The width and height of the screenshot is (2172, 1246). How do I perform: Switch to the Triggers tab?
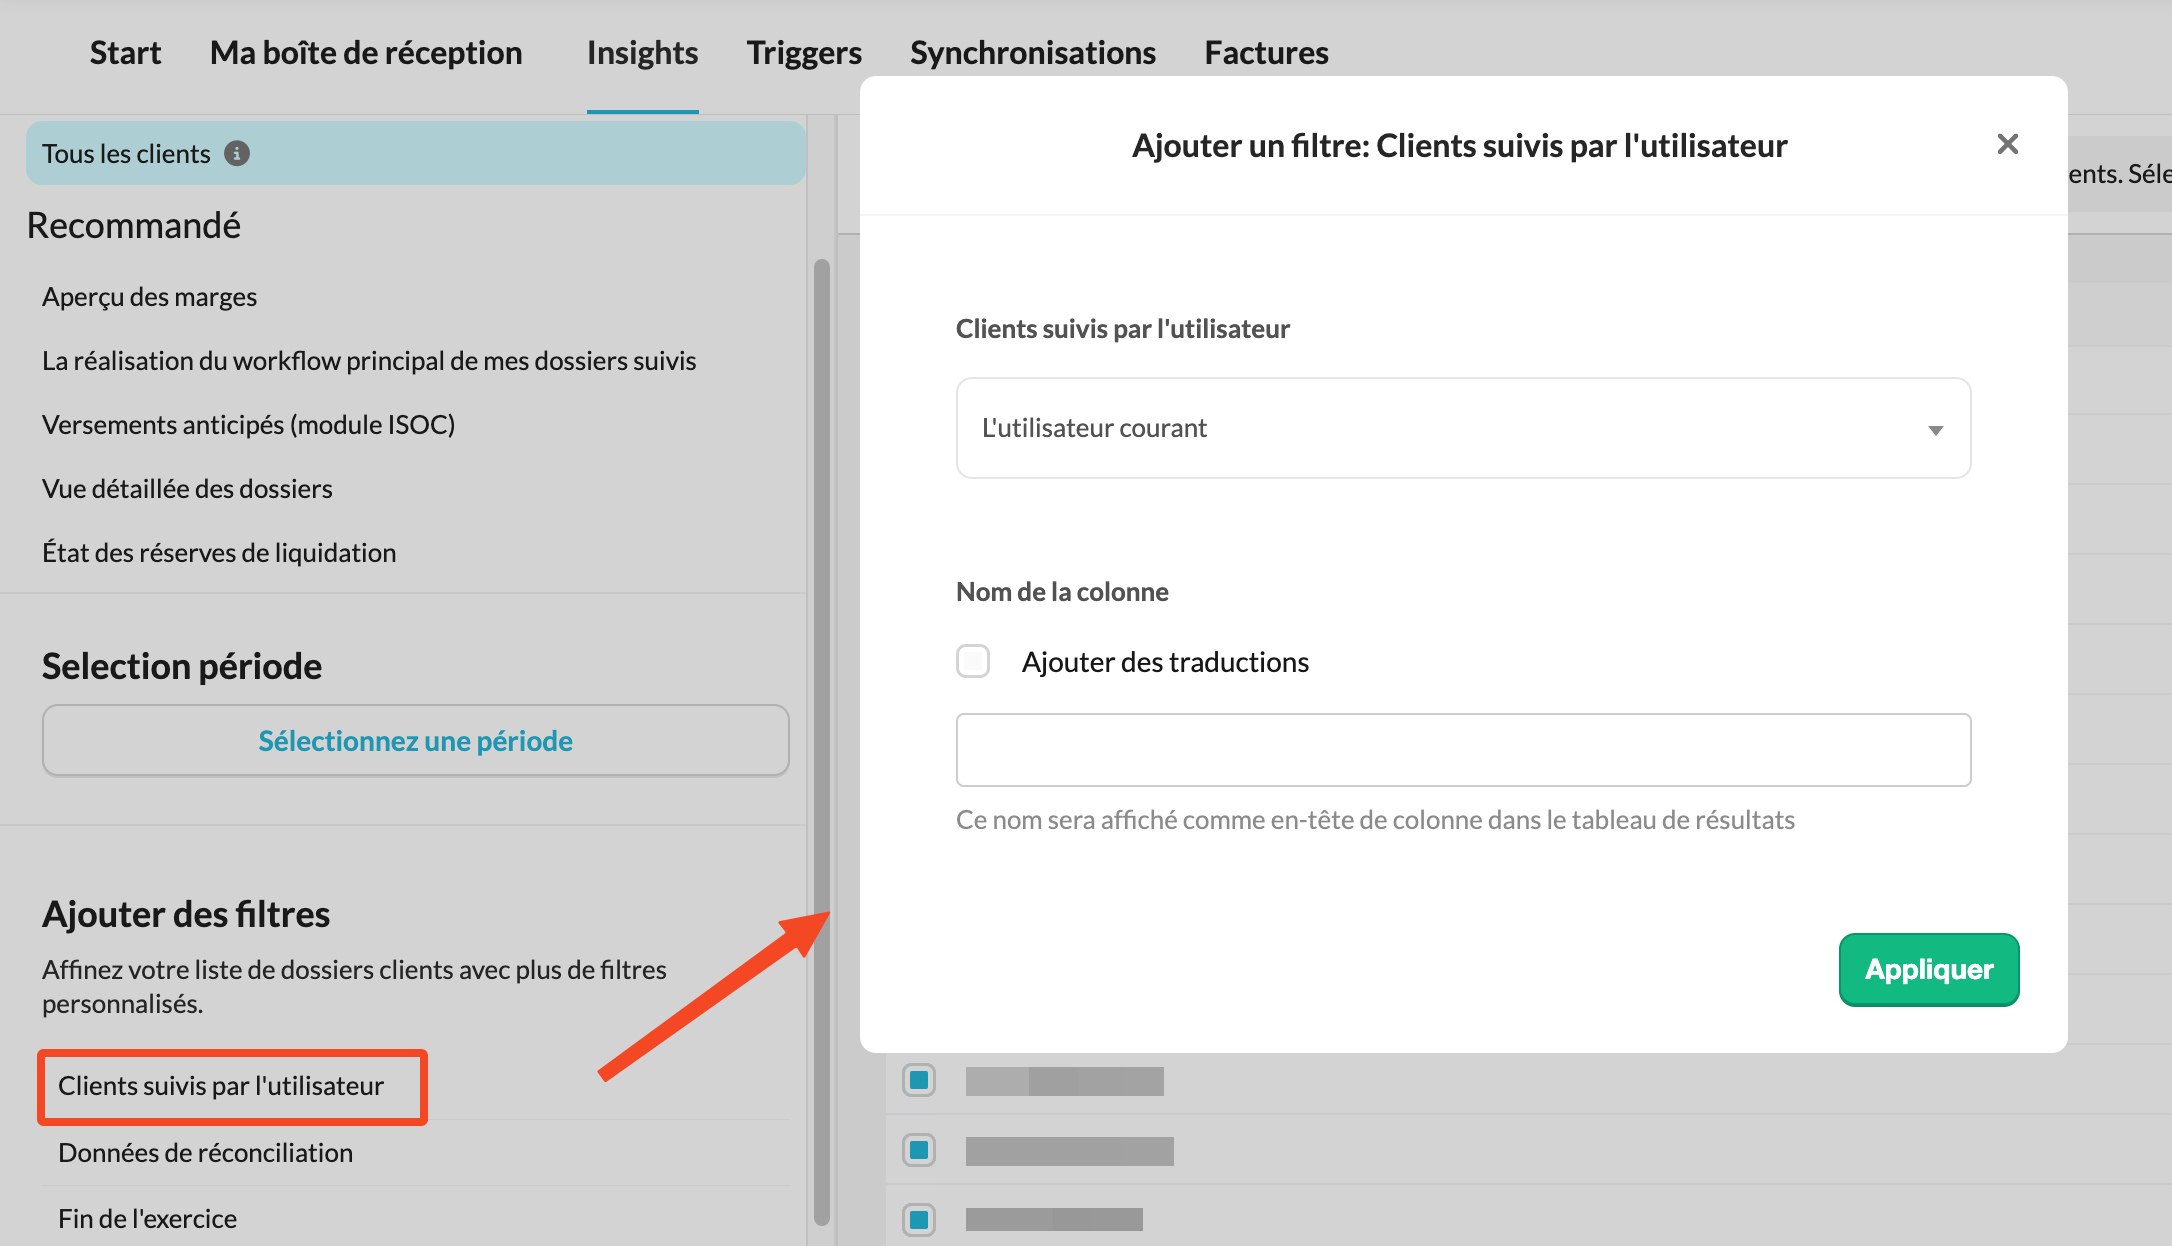point(804,53)
